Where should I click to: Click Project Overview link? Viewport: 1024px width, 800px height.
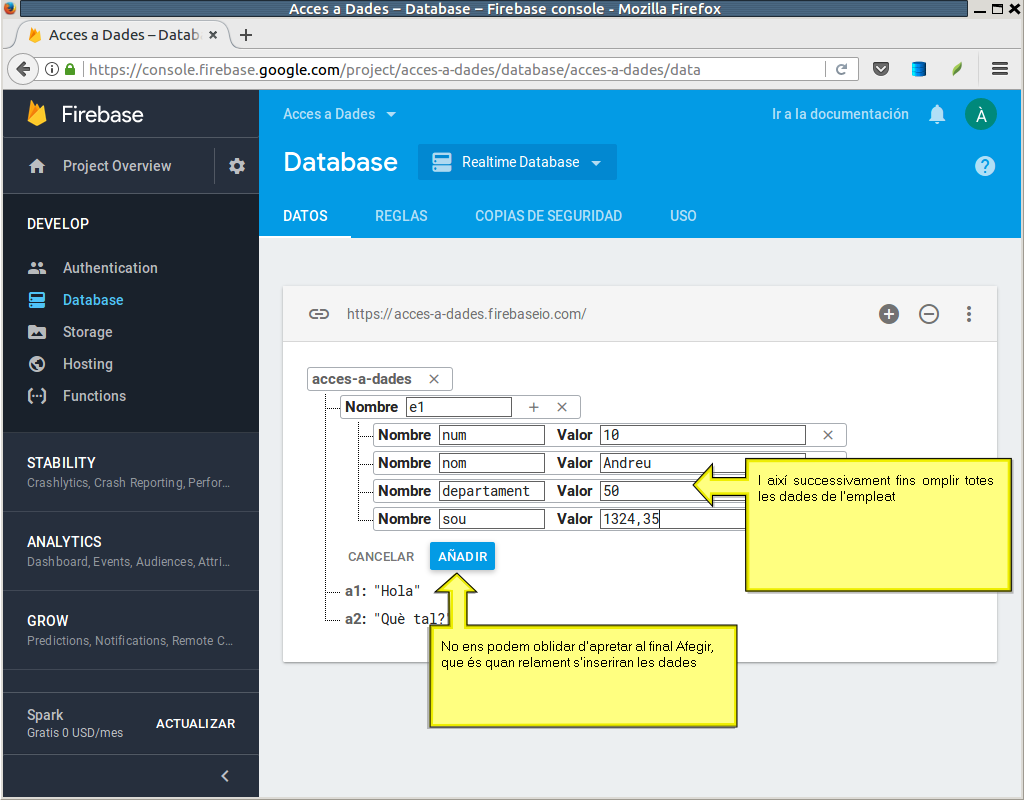pyautogui.click(x=117, y=166)
